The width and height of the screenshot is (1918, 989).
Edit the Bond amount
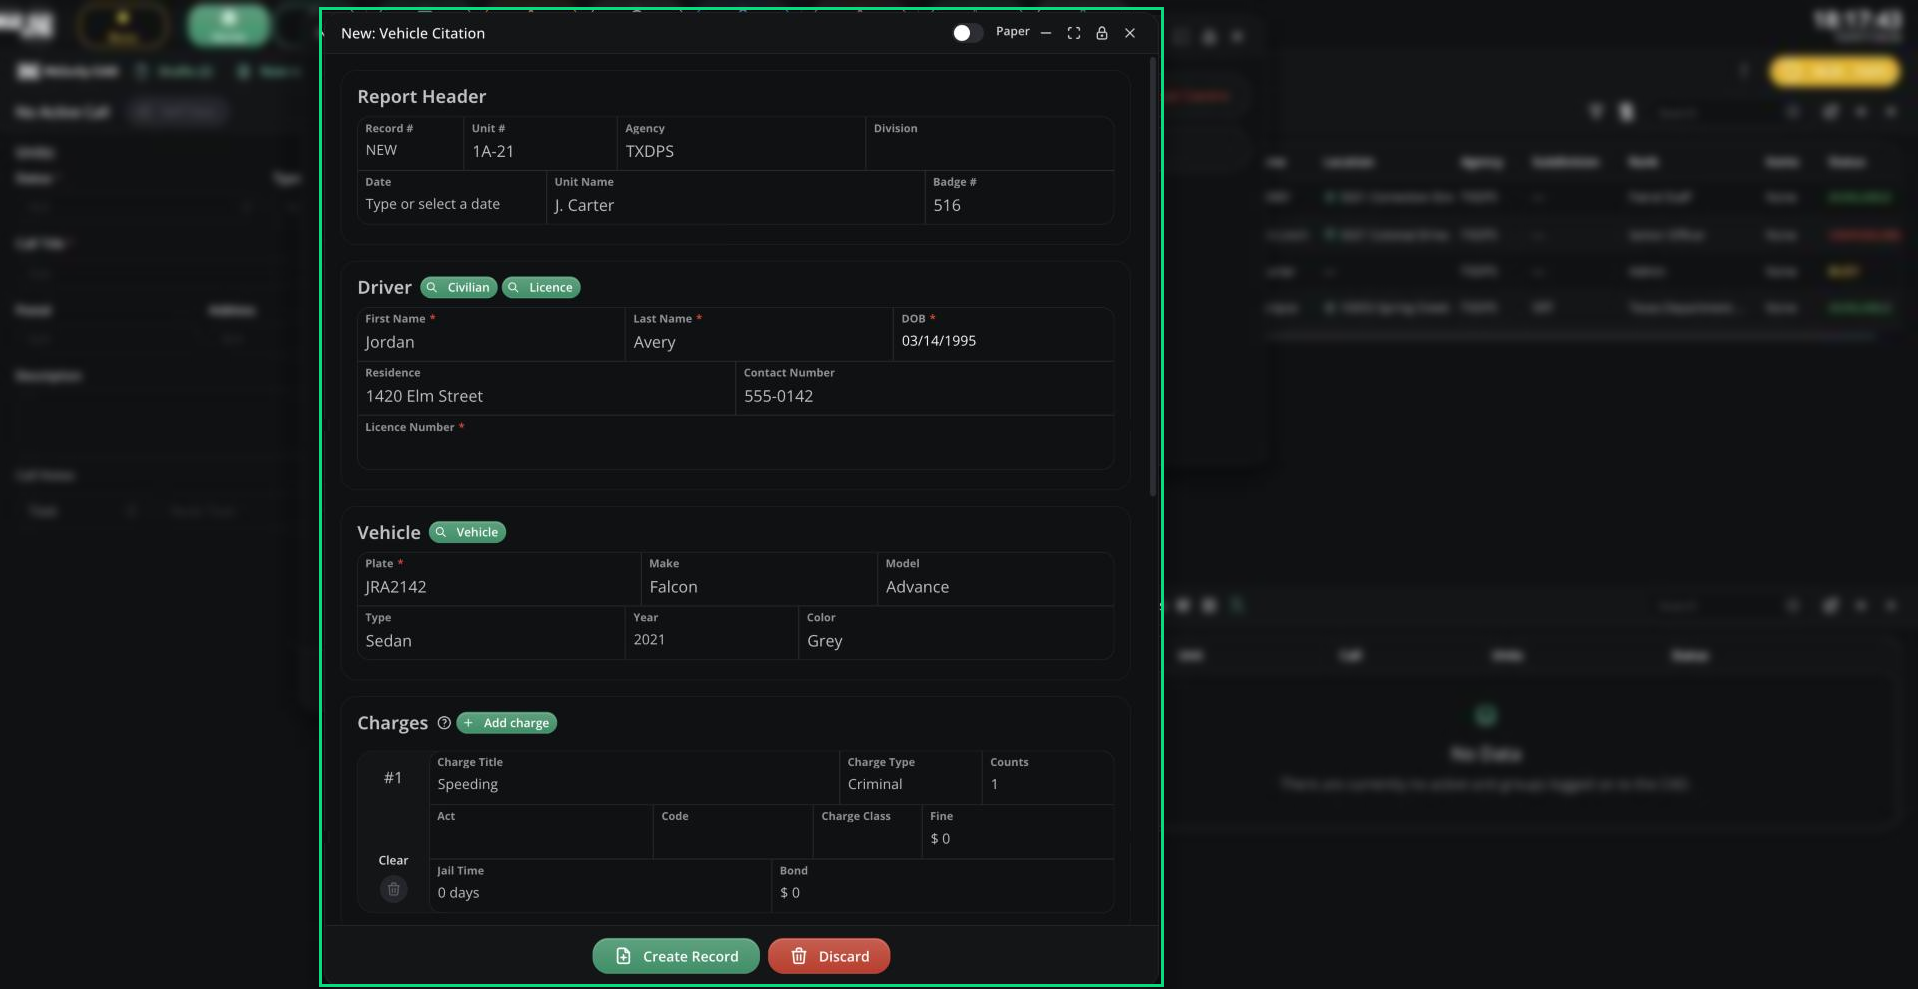click(943, 886)
